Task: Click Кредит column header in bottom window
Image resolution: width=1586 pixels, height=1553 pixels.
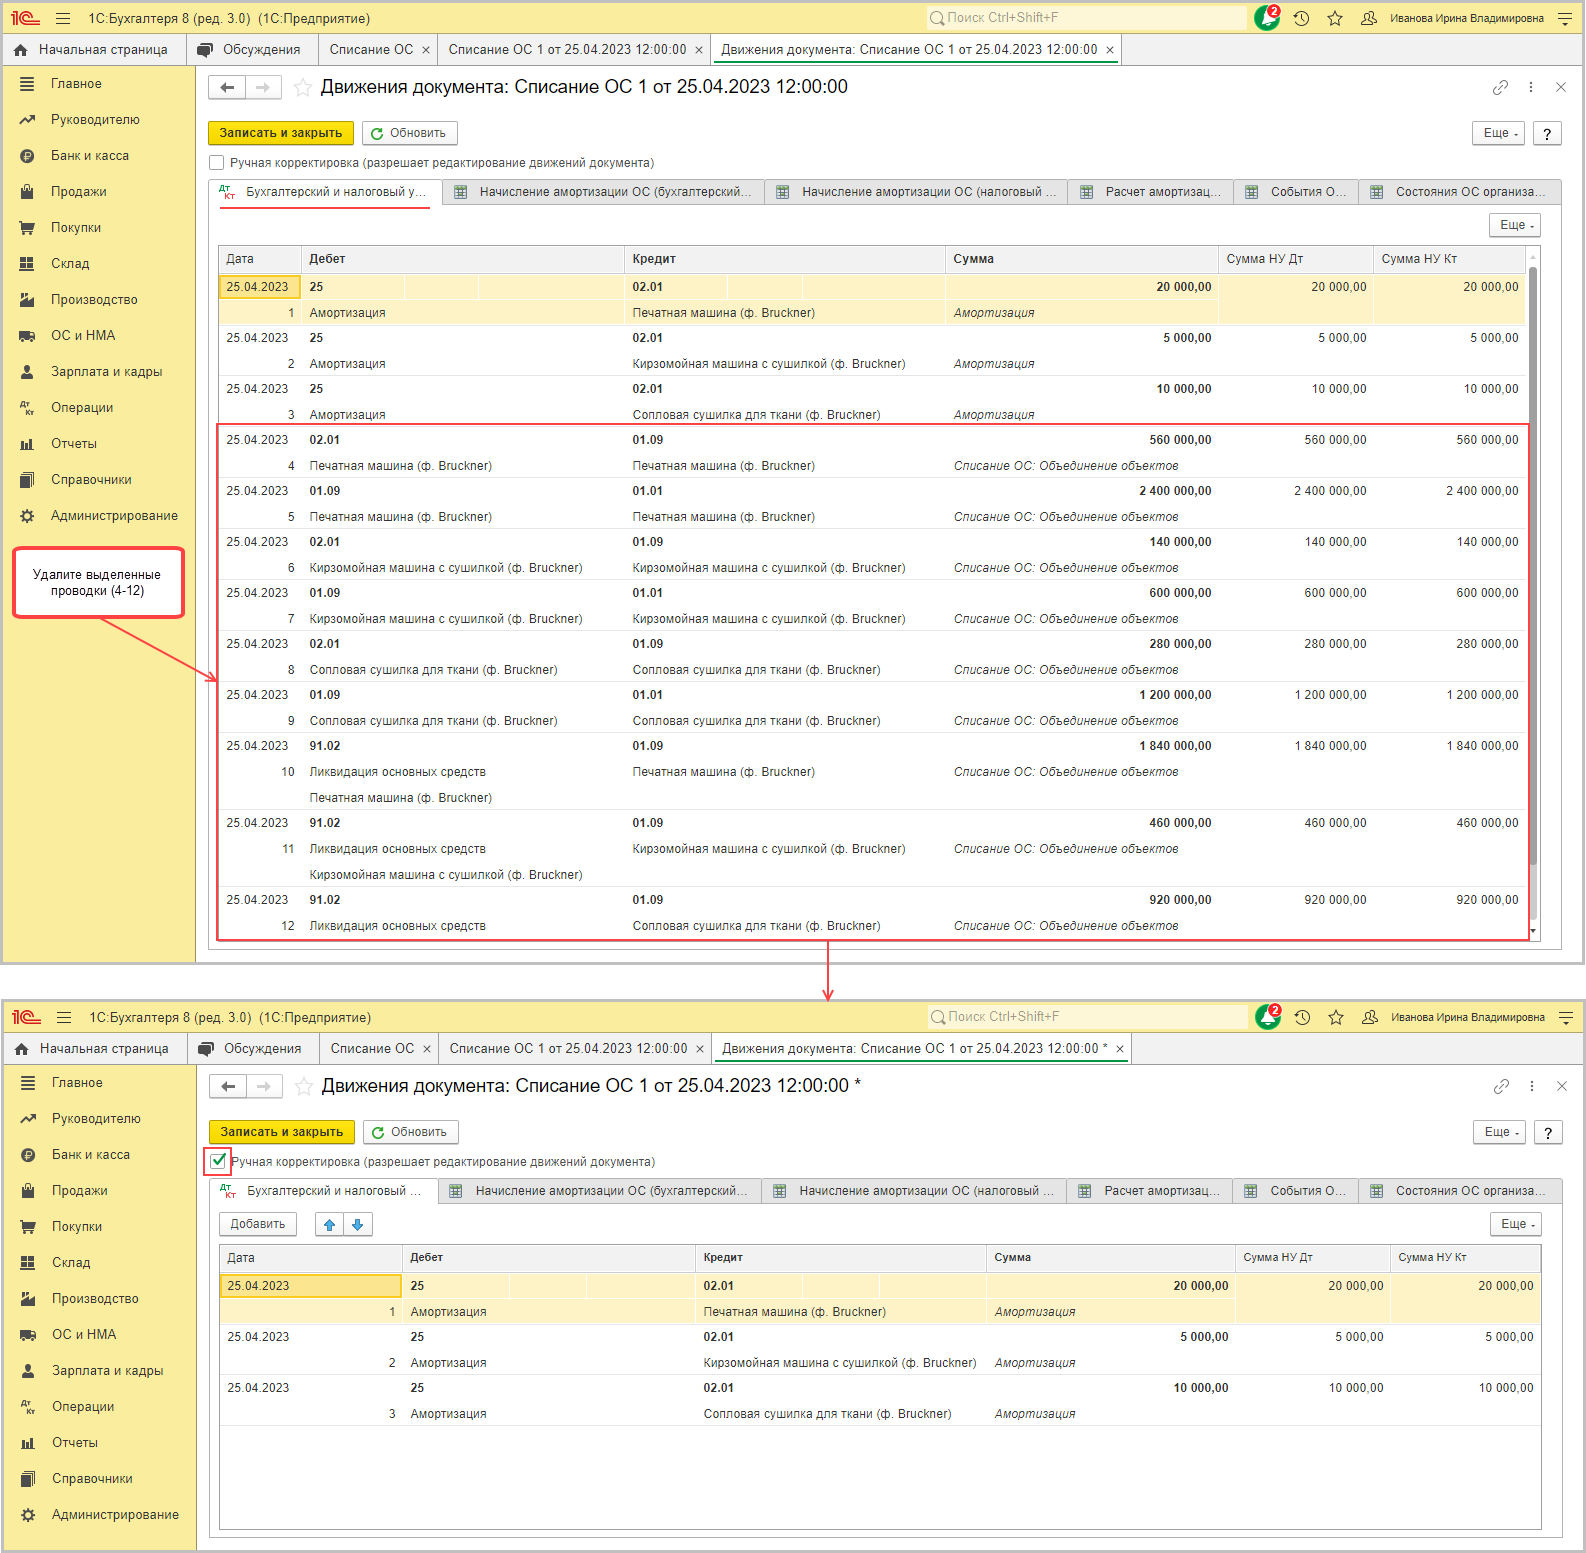Action: click(x=840, y=1258)
